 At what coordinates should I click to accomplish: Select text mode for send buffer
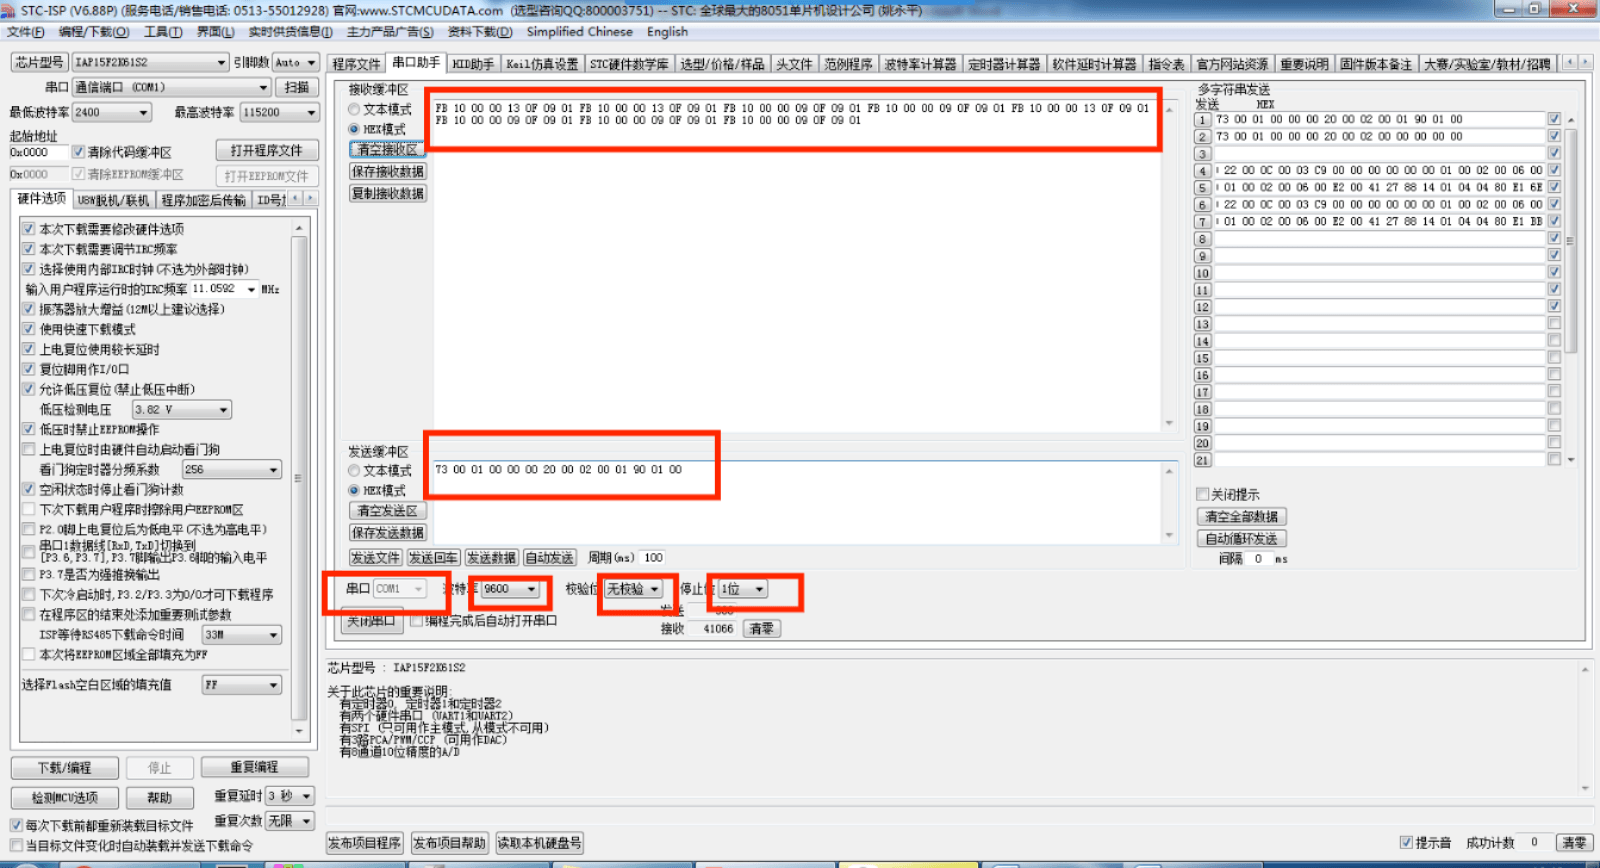354,470
